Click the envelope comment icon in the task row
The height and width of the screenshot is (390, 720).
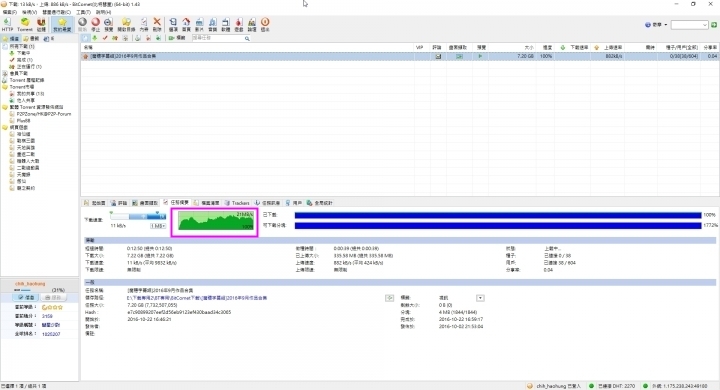(438, 57)
